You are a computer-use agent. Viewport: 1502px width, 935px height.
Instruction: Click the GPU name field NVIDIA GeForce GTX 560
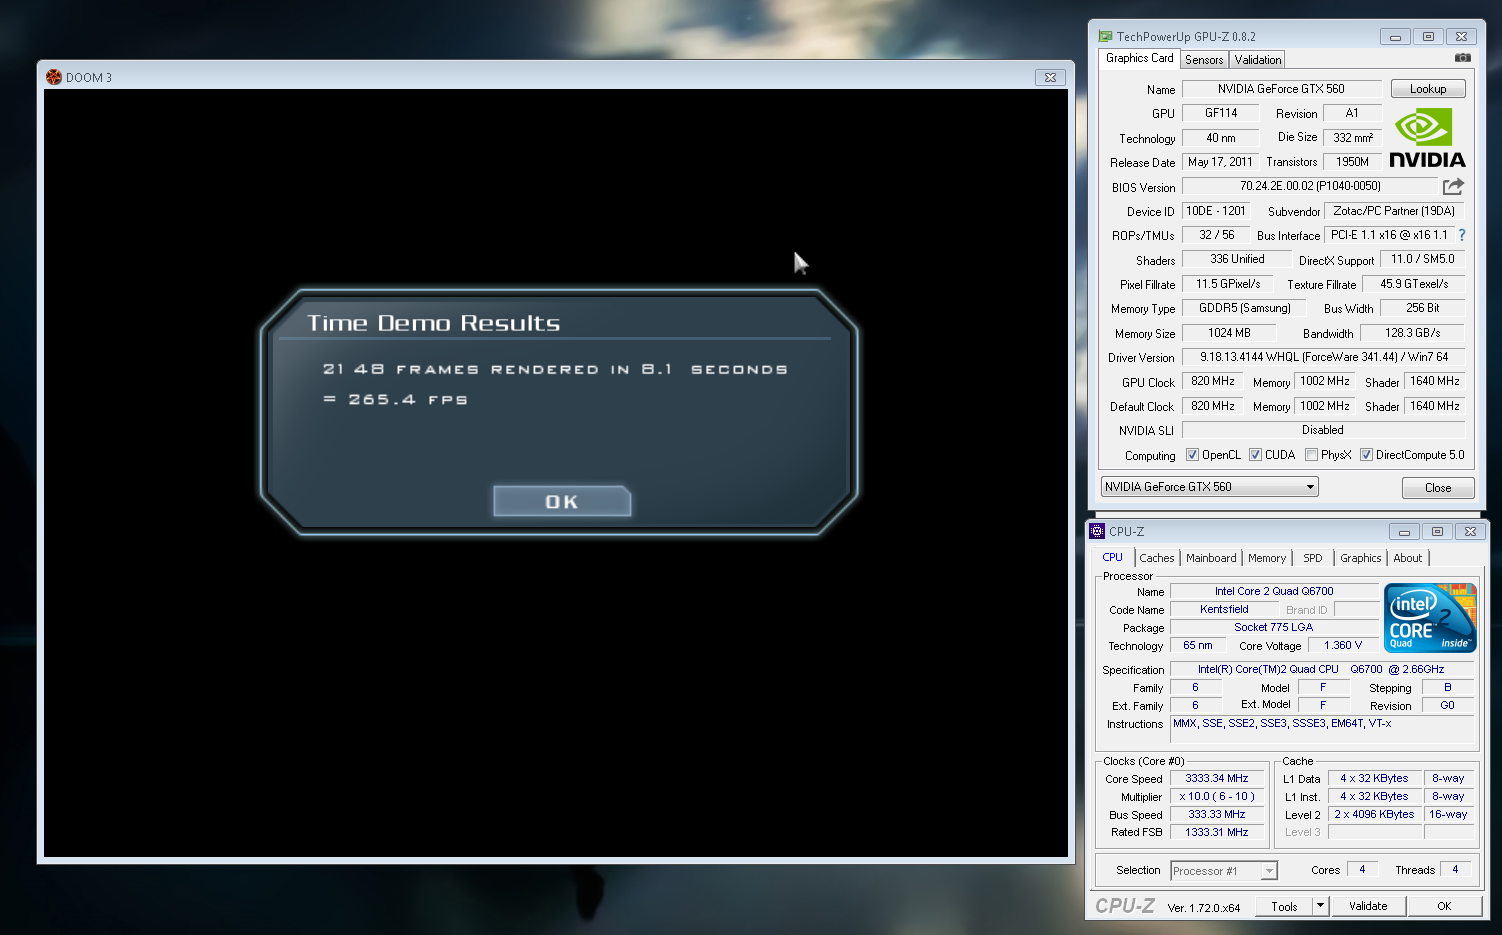pos(1281,89)
